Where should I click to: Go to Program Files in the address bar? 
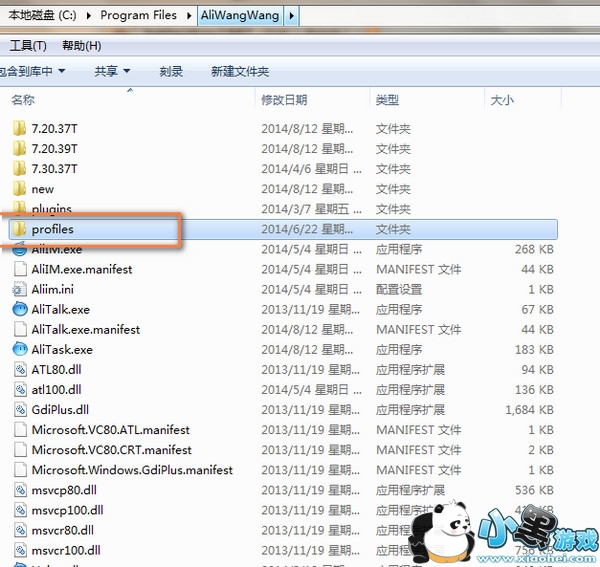(139, 15)
